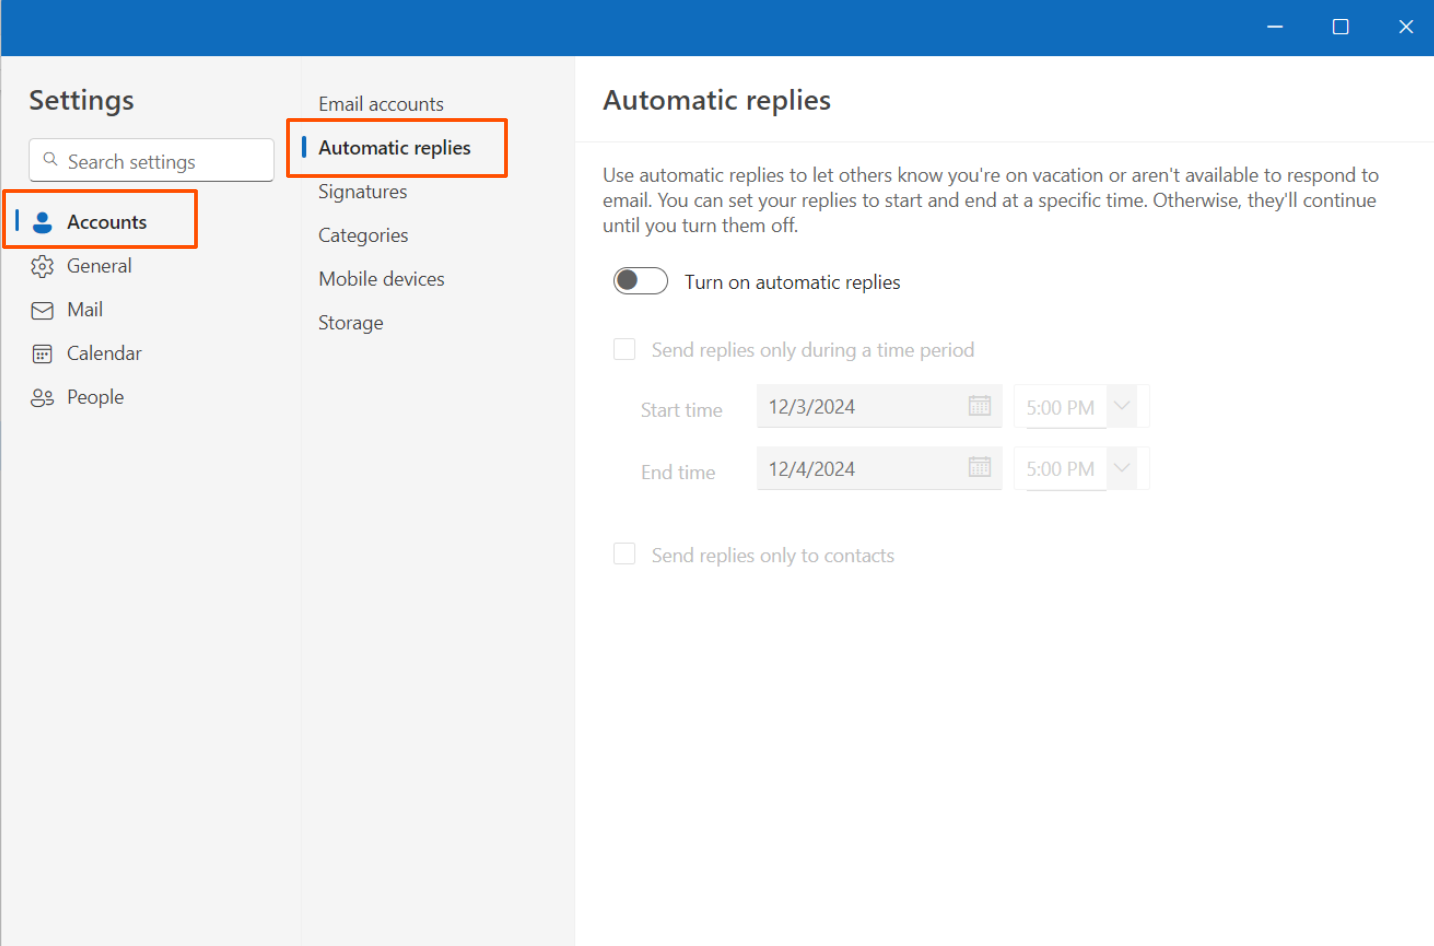Minimize the Settings window
The image size is (1434, 946).
pos(1275,27)
